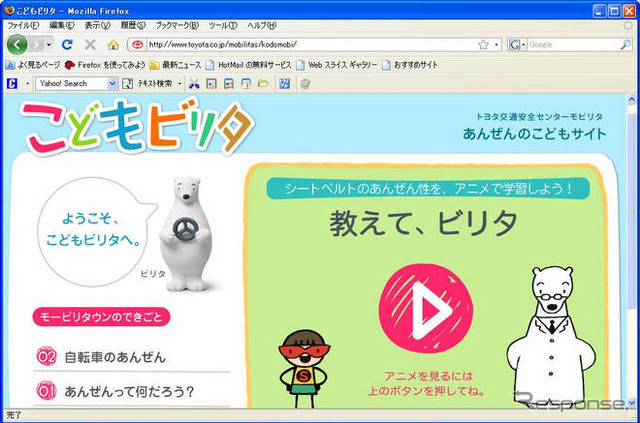Click the 教えて、ビリタ title text
The width and height of the screenshot is (640, 423).
[x=423, y=223]
